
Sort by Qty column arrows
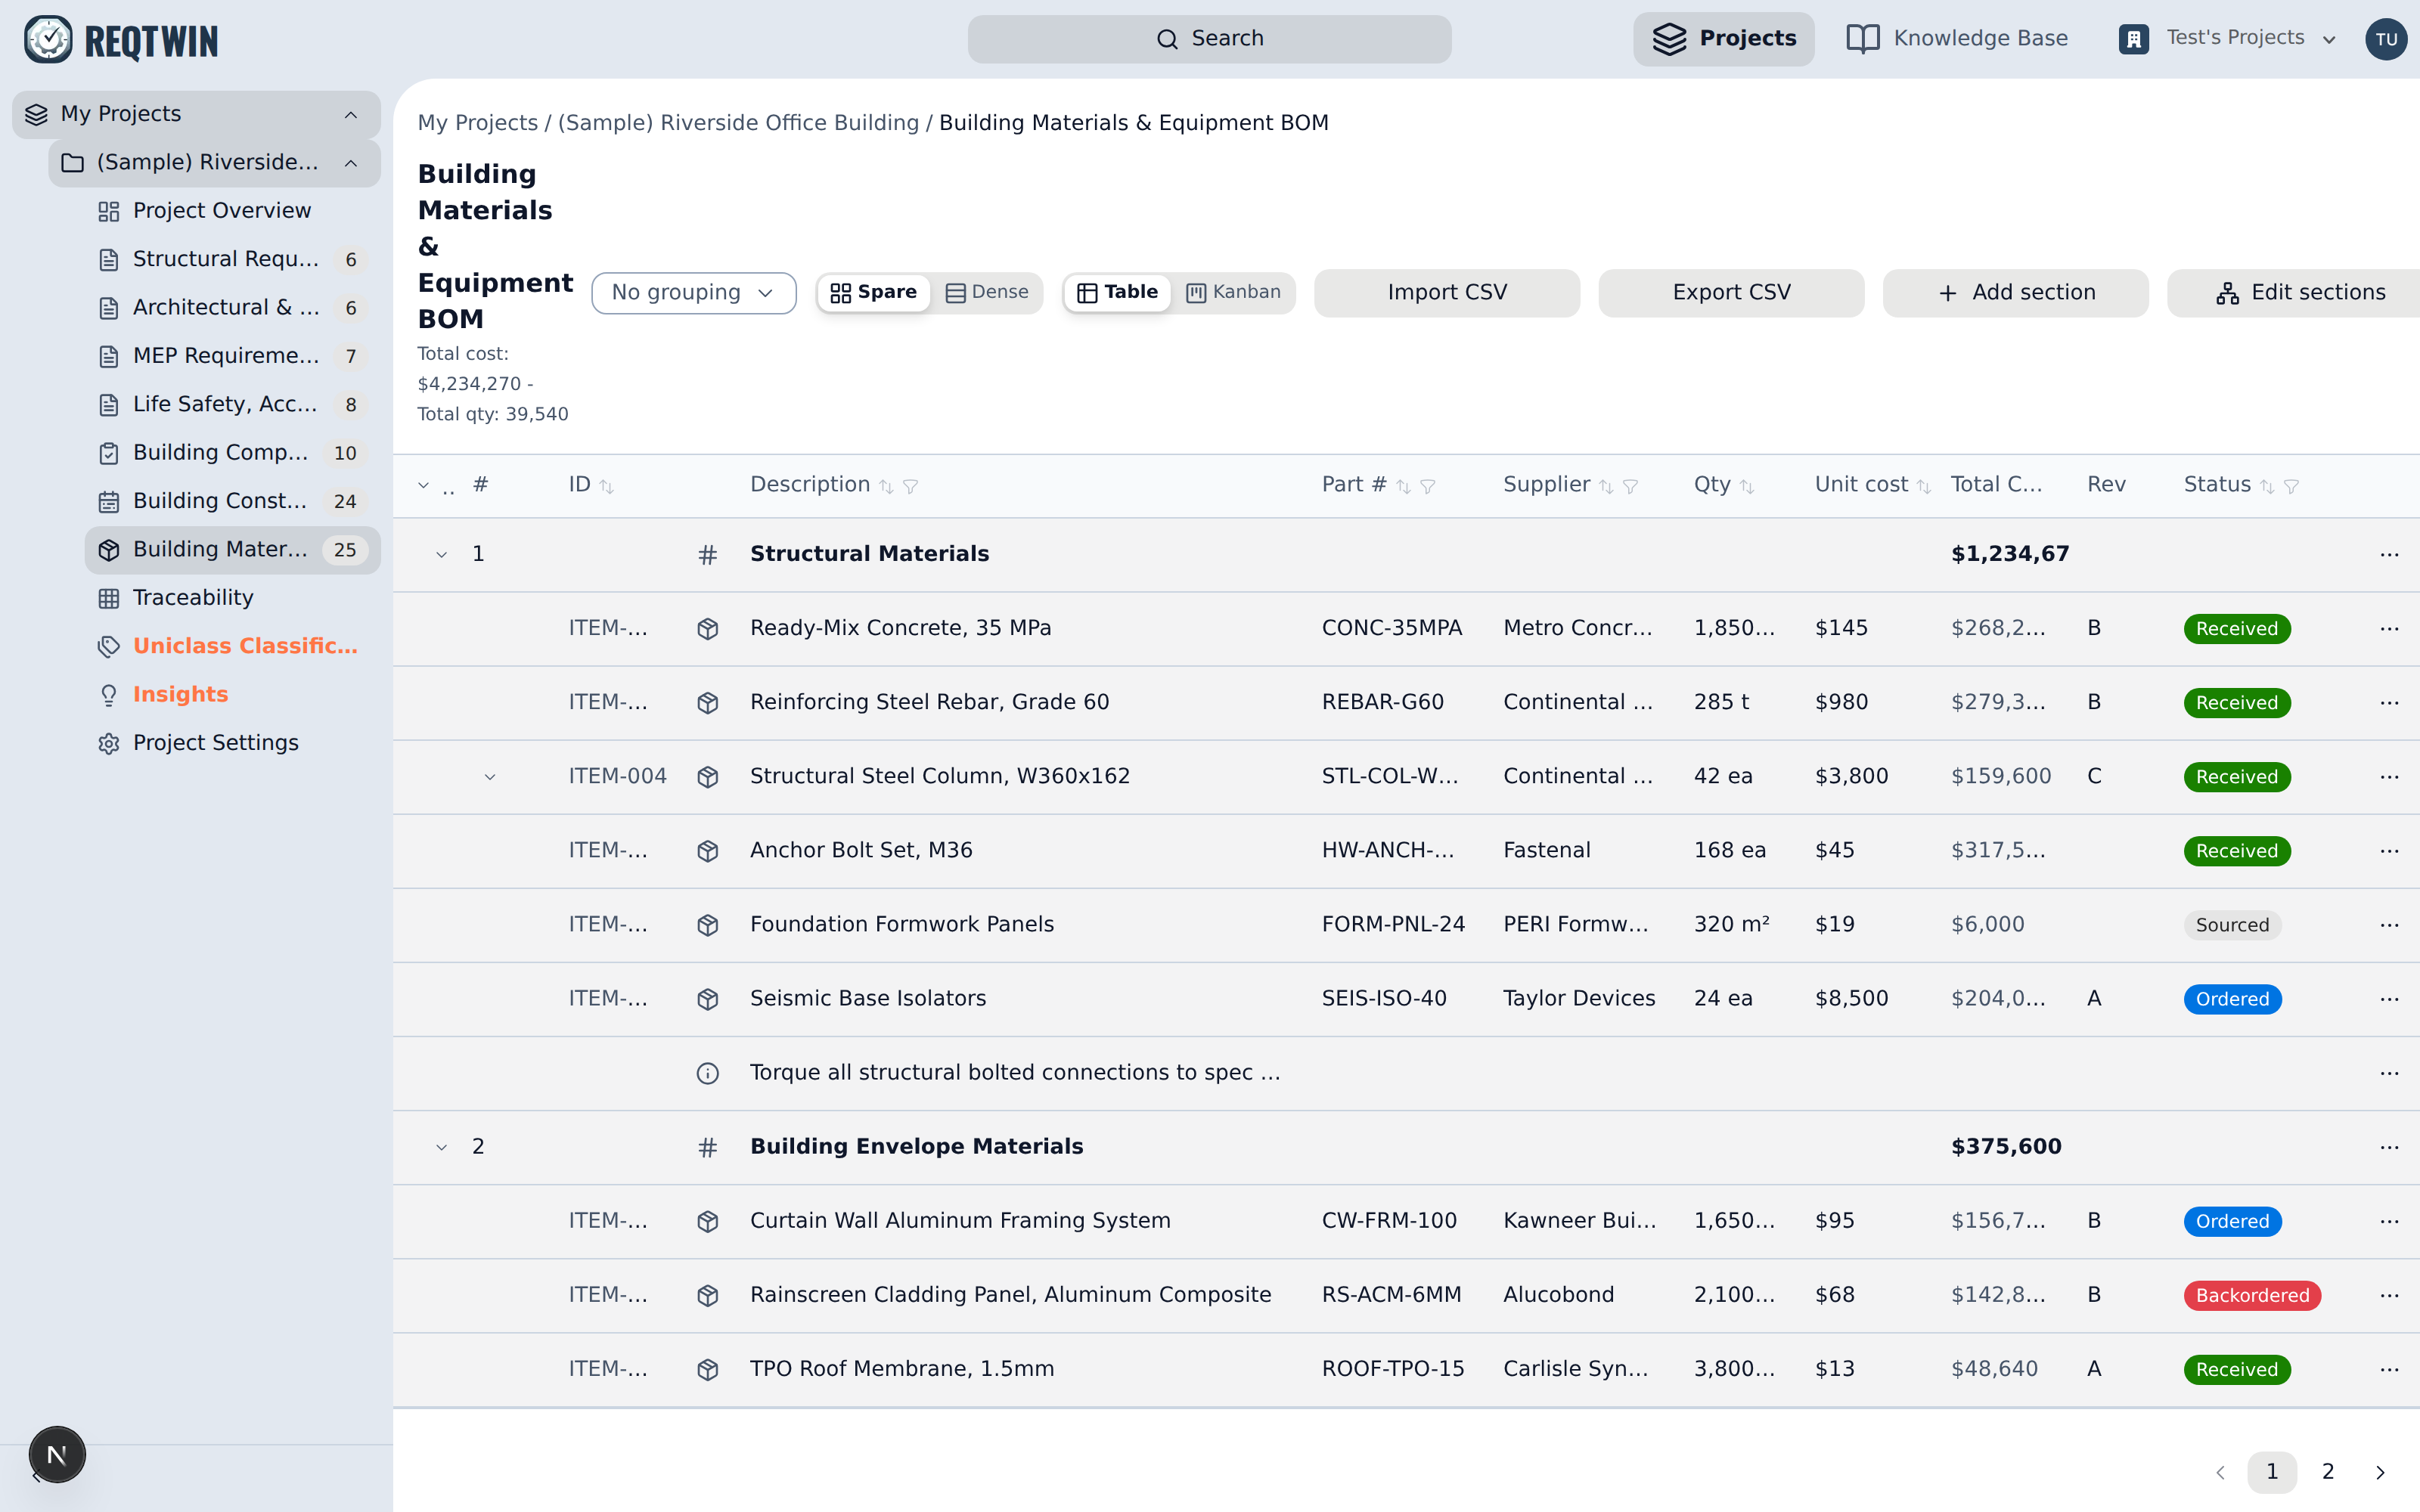(1747, 486)
